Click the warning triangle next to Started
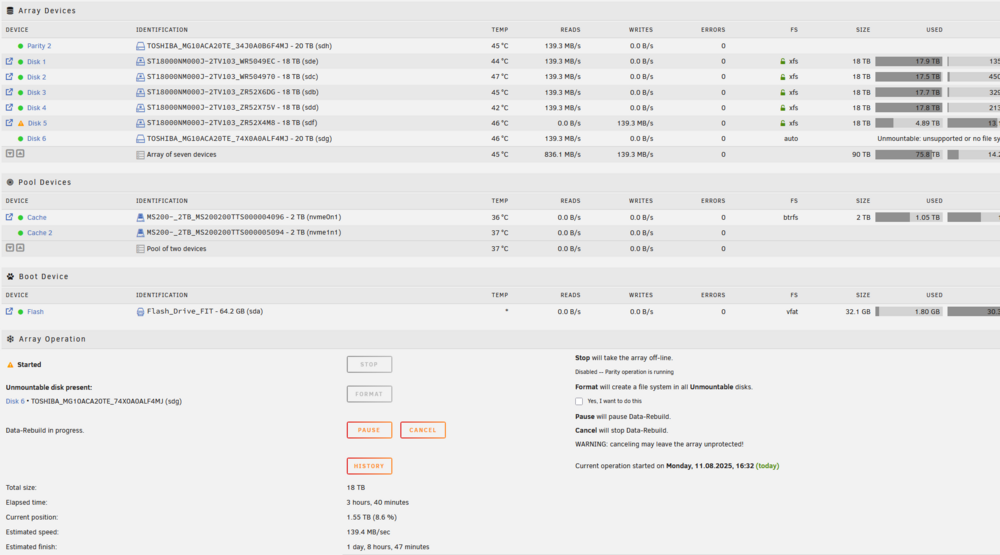The height and width of the screenshot is (555, 1000). [x=10, y=365]
